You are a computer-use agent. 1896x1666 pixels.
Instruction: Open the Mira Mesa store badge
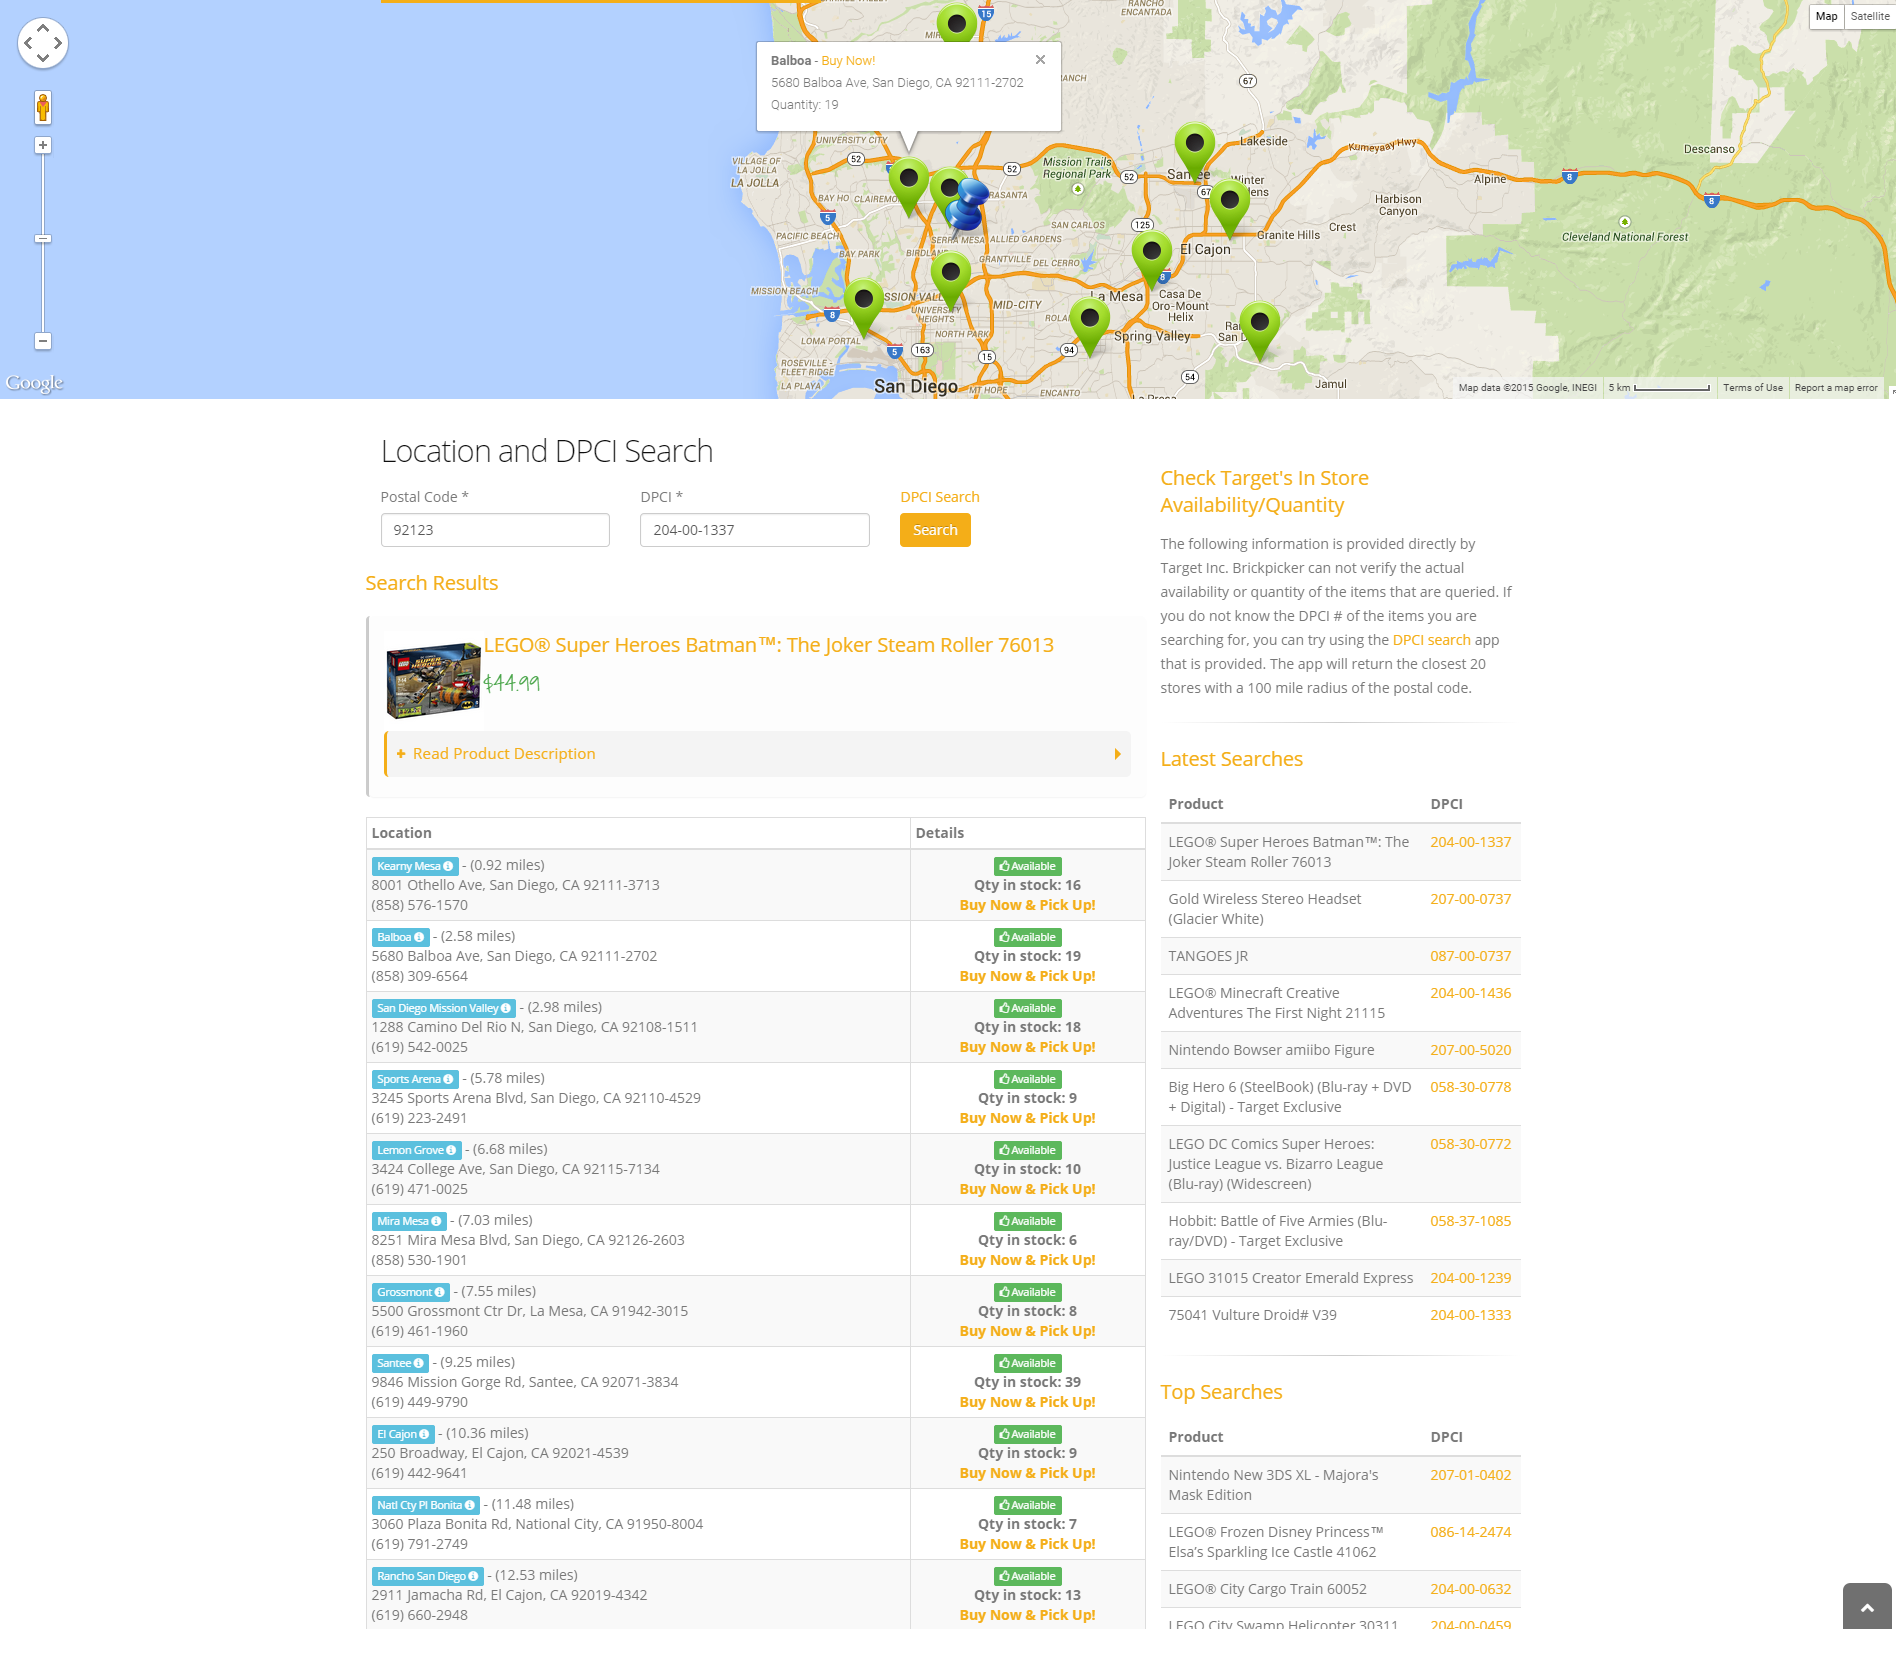[409, 1221]
